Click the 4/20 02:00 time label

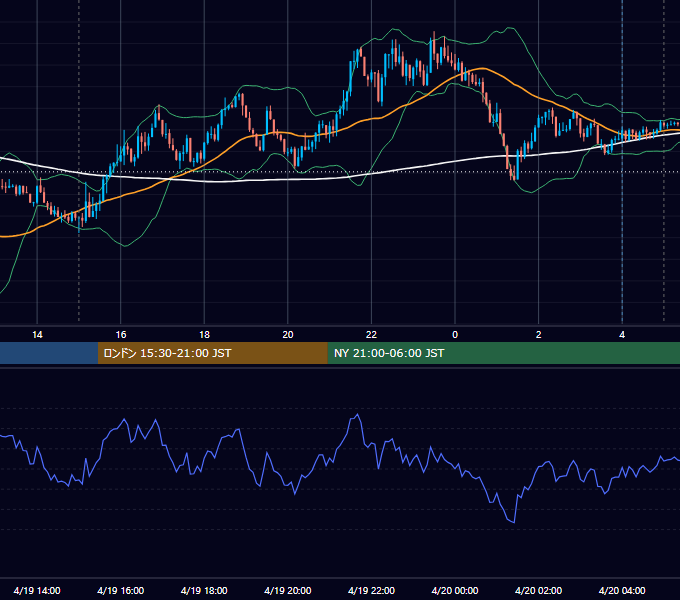pos(538,590)
